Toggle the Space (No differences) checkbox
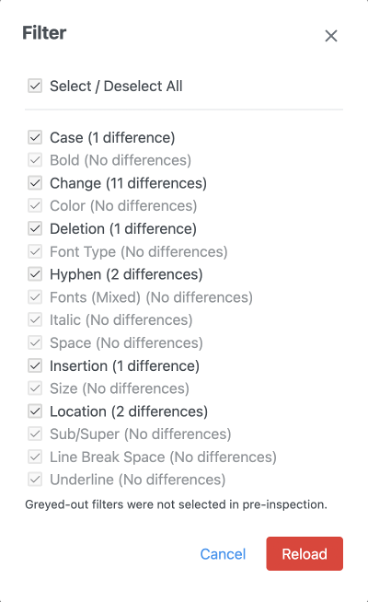Screen dimensions: 368x602 click(35, 343)
